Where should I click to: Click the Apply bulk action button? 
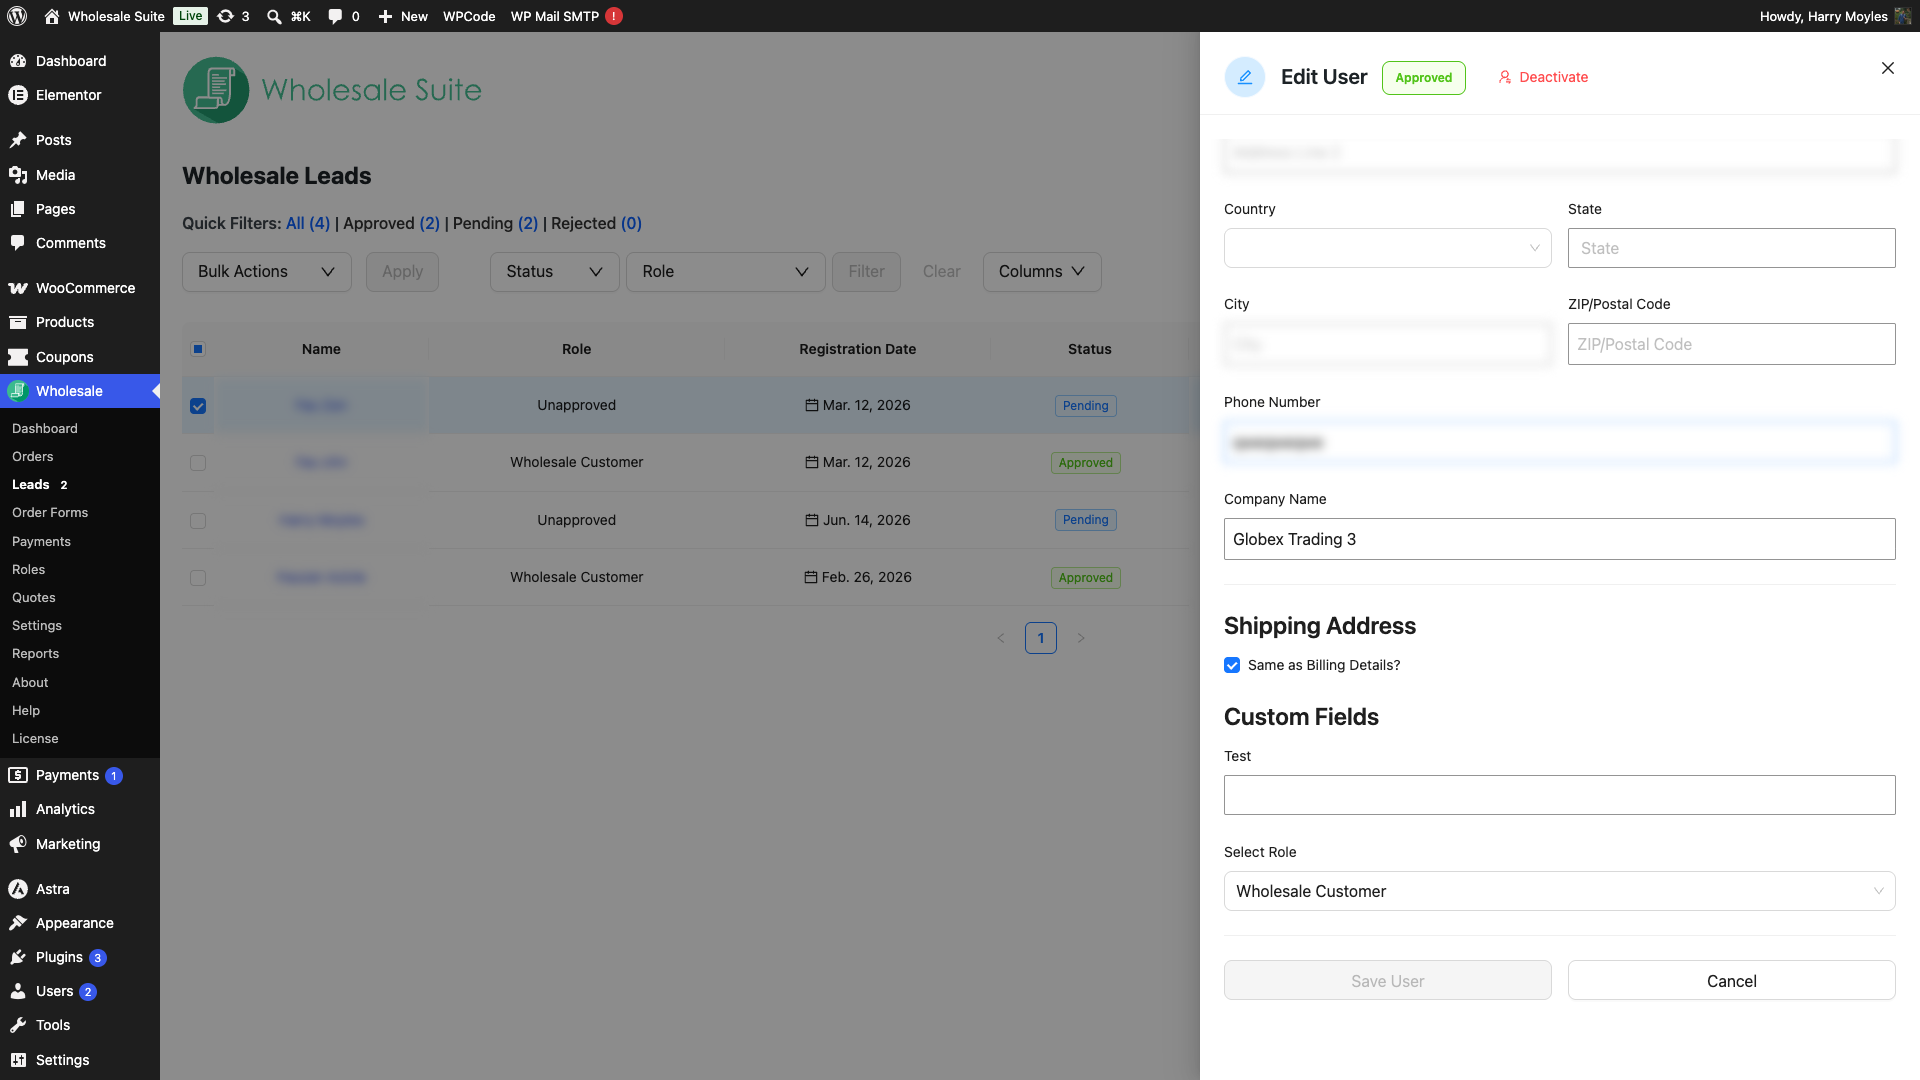pyautogui.click(x=402, y=272)
